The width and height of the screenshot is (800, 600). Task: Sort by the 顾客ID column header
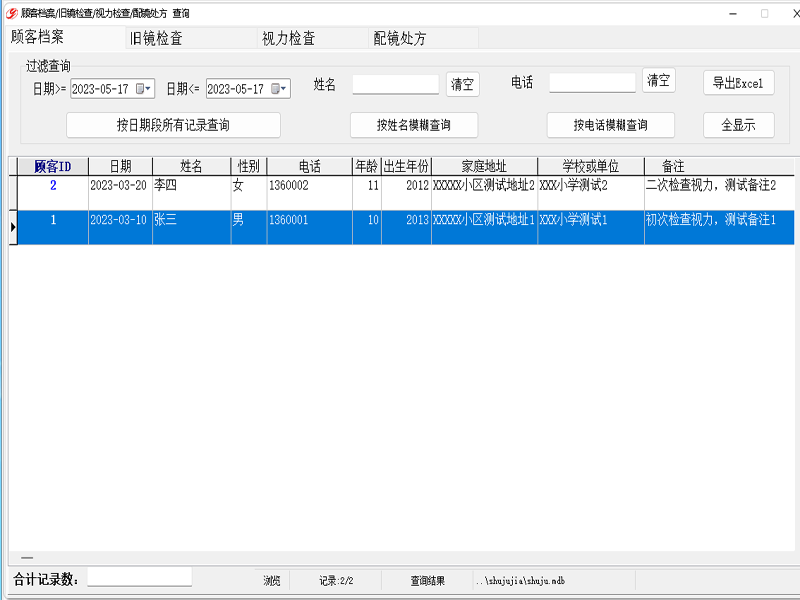[x=53, y=166]
